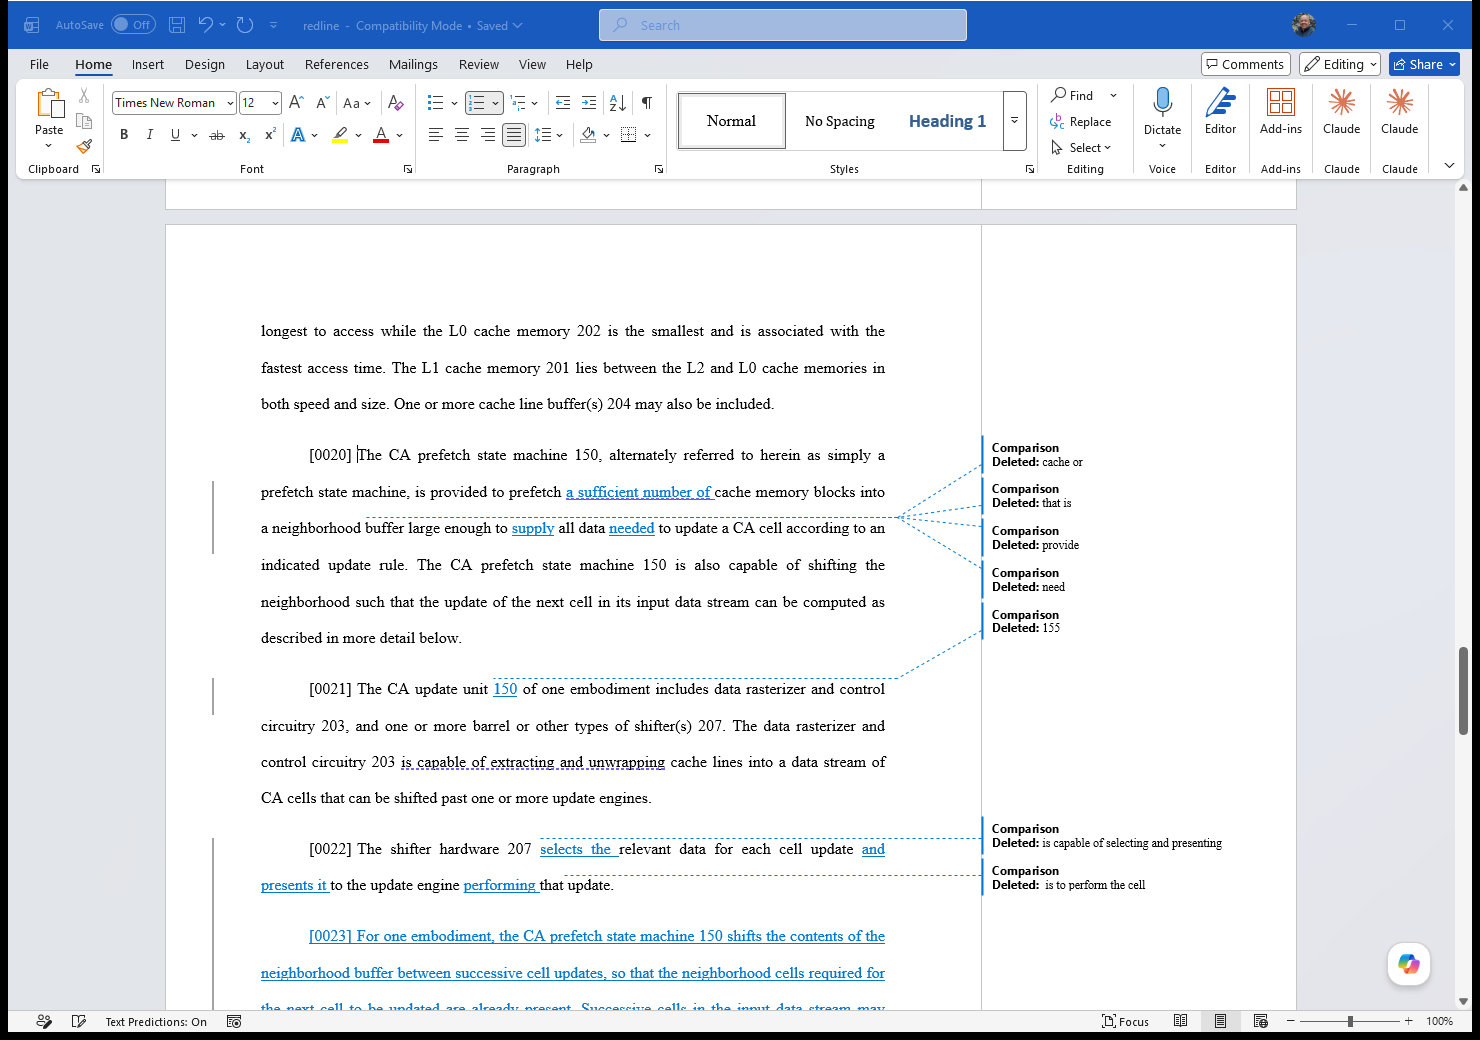Center the paragraph text
Screen dimensions: 1480x1040
click(462, 135)
